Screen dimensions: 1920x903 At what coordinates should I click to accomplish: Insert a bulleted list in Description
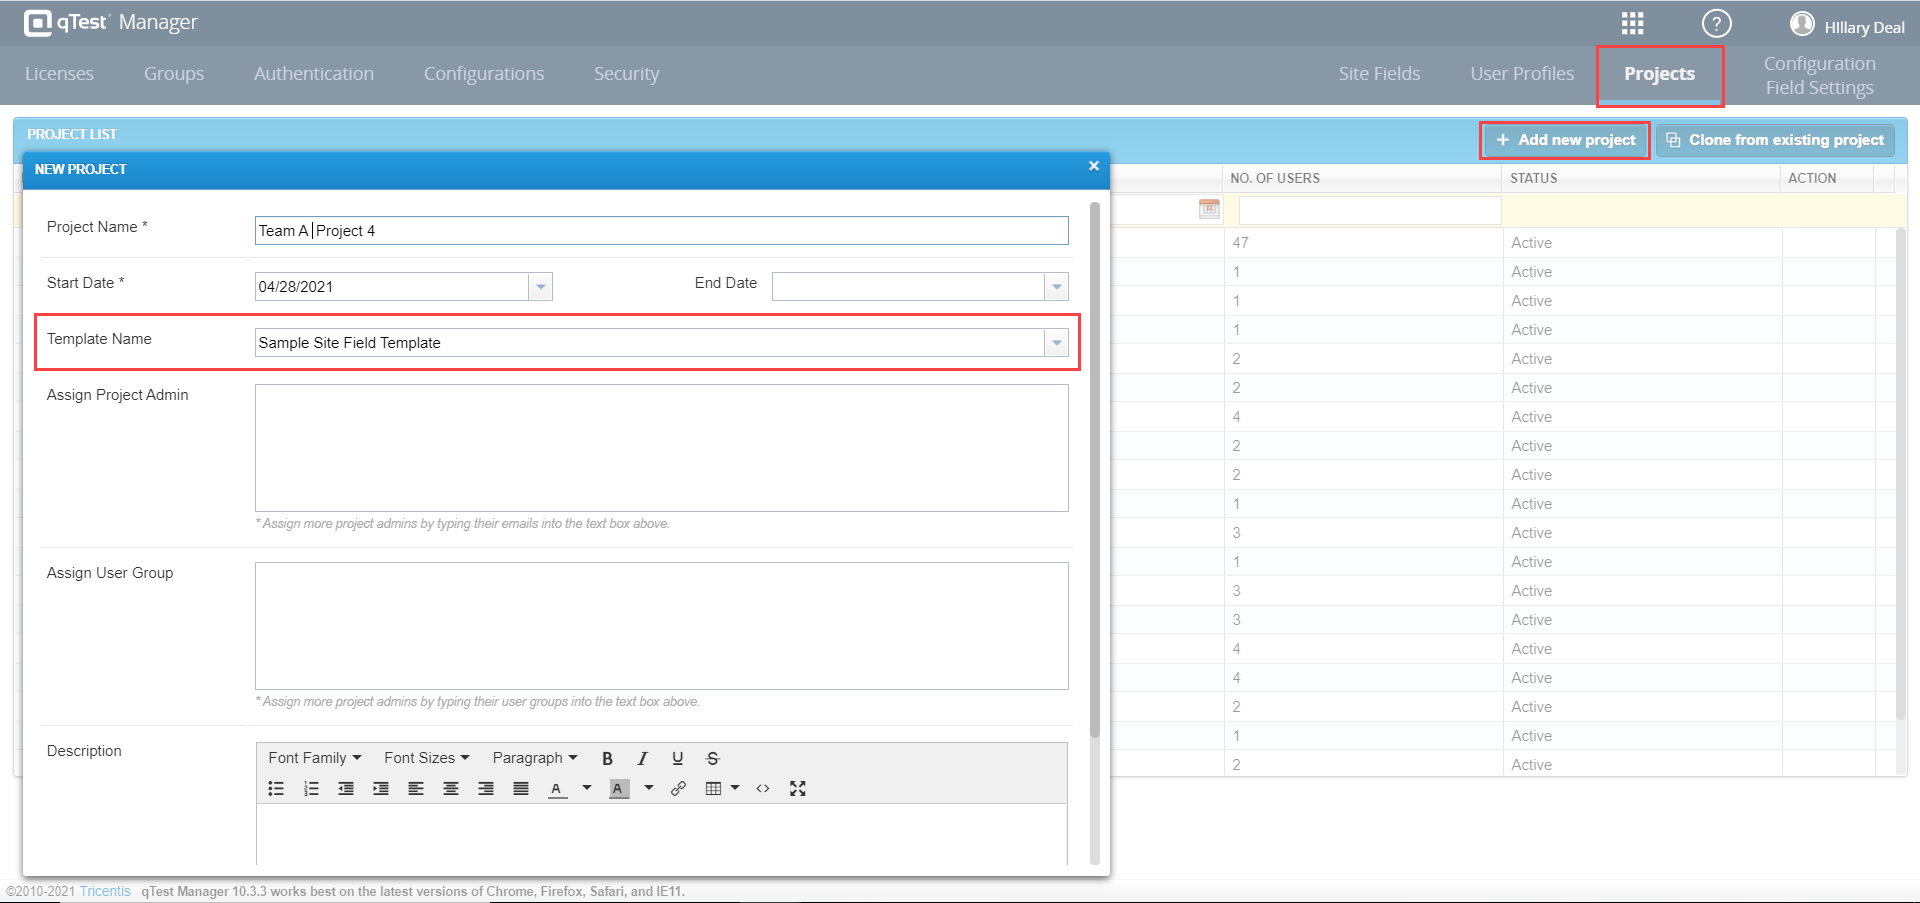pos(276,789)
